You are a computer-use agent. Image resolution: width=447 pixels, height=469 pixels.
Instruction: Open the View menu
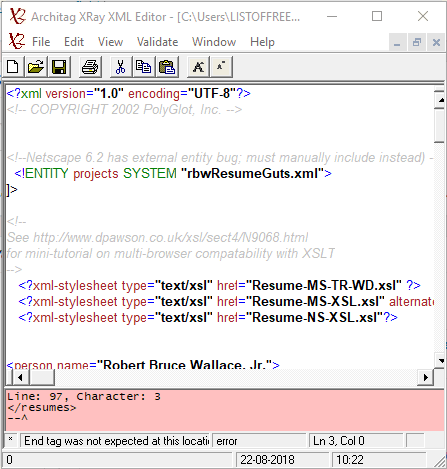click(x=110, y=42)
